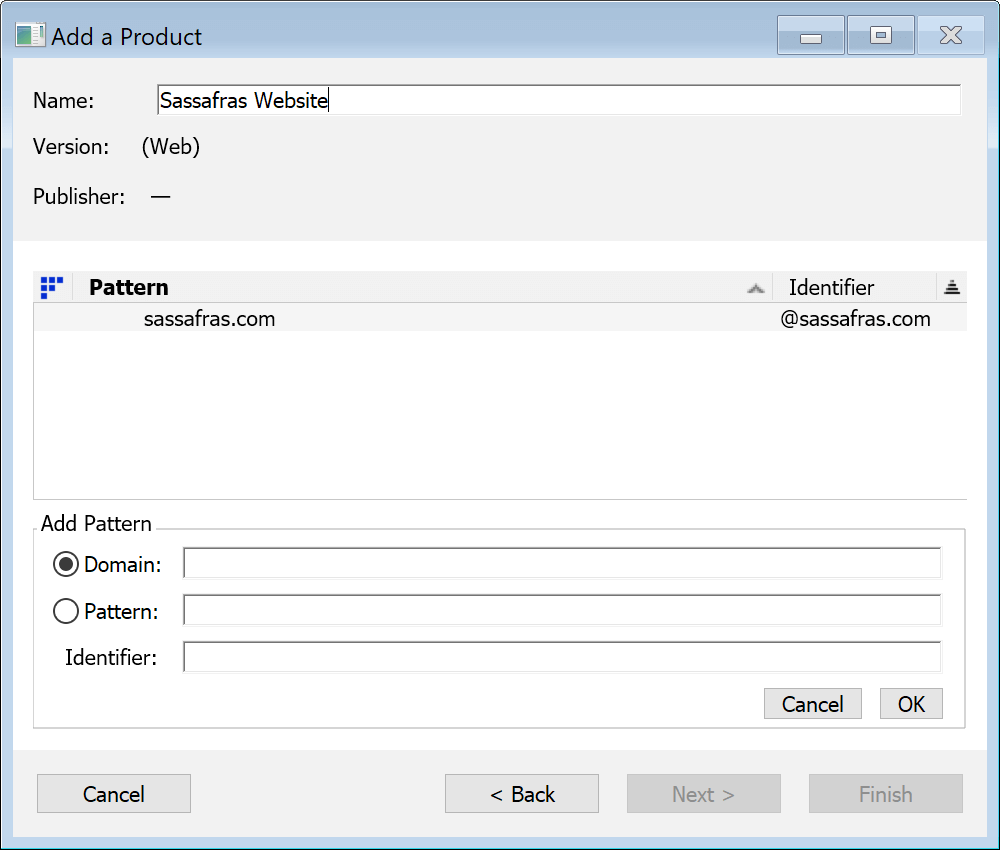1000x850 pixels.
Task: Select the sassafras.com pattern row
Action: pos(400,318)
